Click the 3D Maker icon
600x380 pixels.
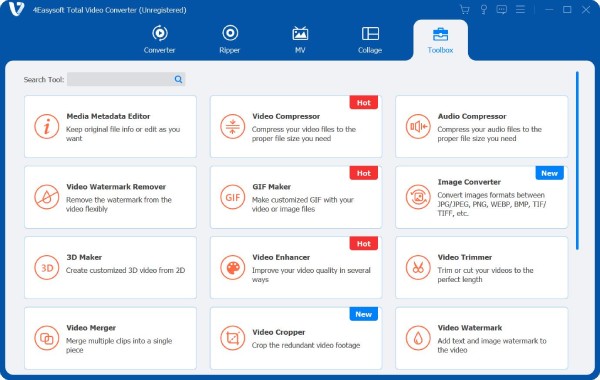47,267
